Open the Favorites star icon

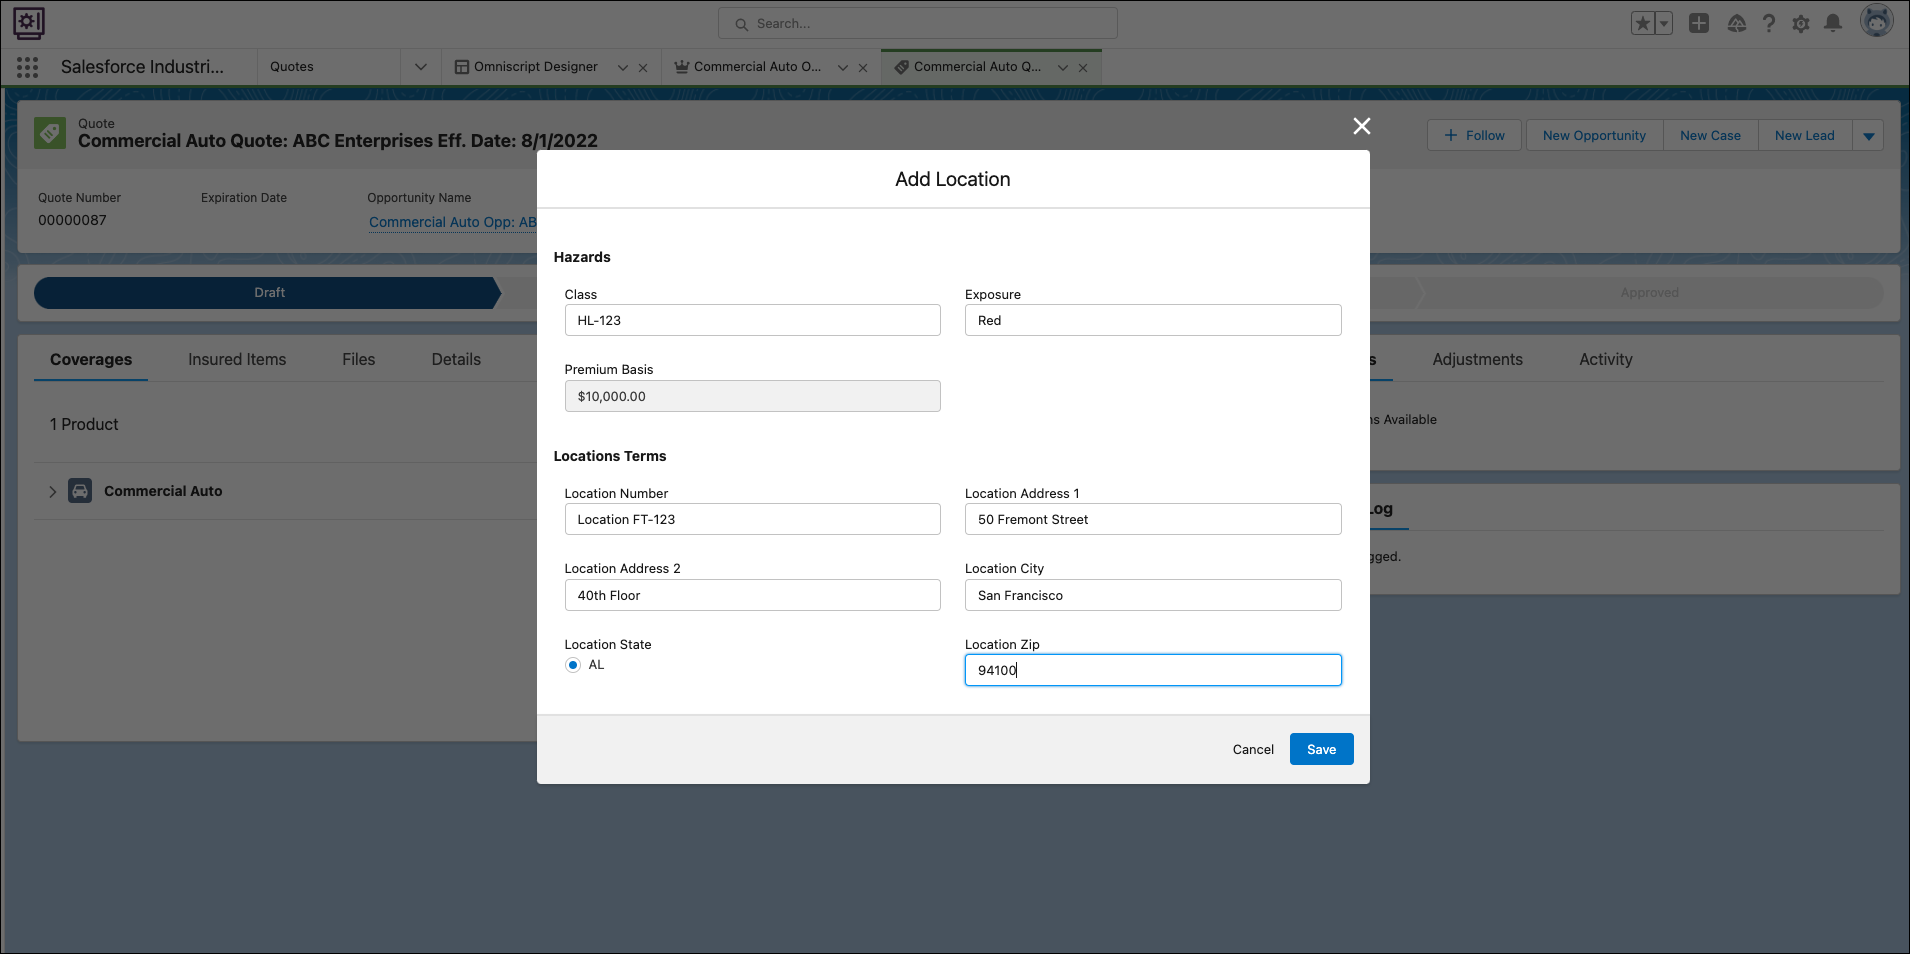1642,24
